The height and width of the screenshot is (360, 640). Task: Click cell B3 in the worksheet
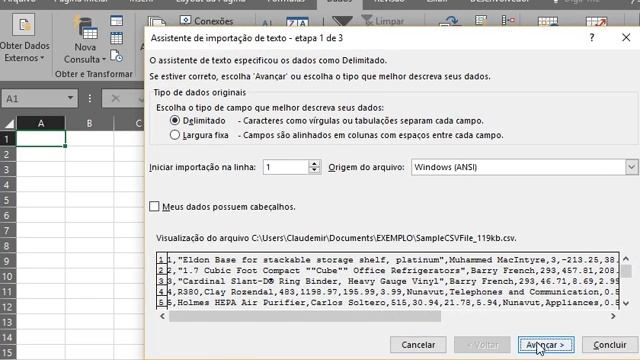89,169
